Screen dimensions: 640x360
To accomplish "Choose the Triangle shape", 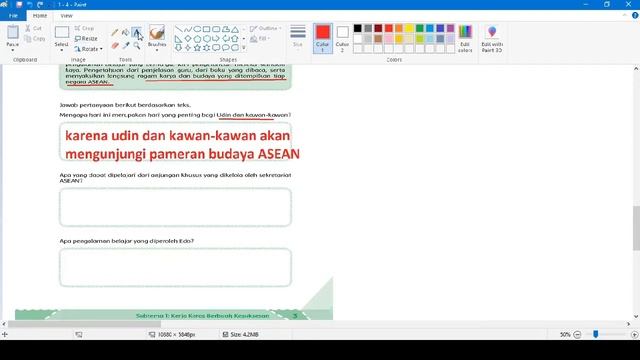I will [x=235, y=29].
